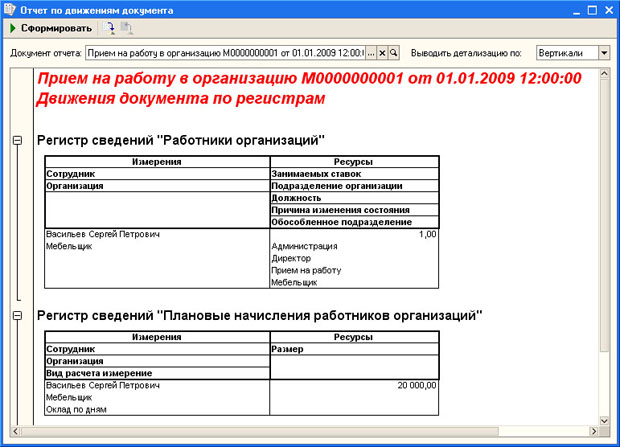Click the Администрация value
Viewport: 620px width, 447px height.
pos(304,246)
